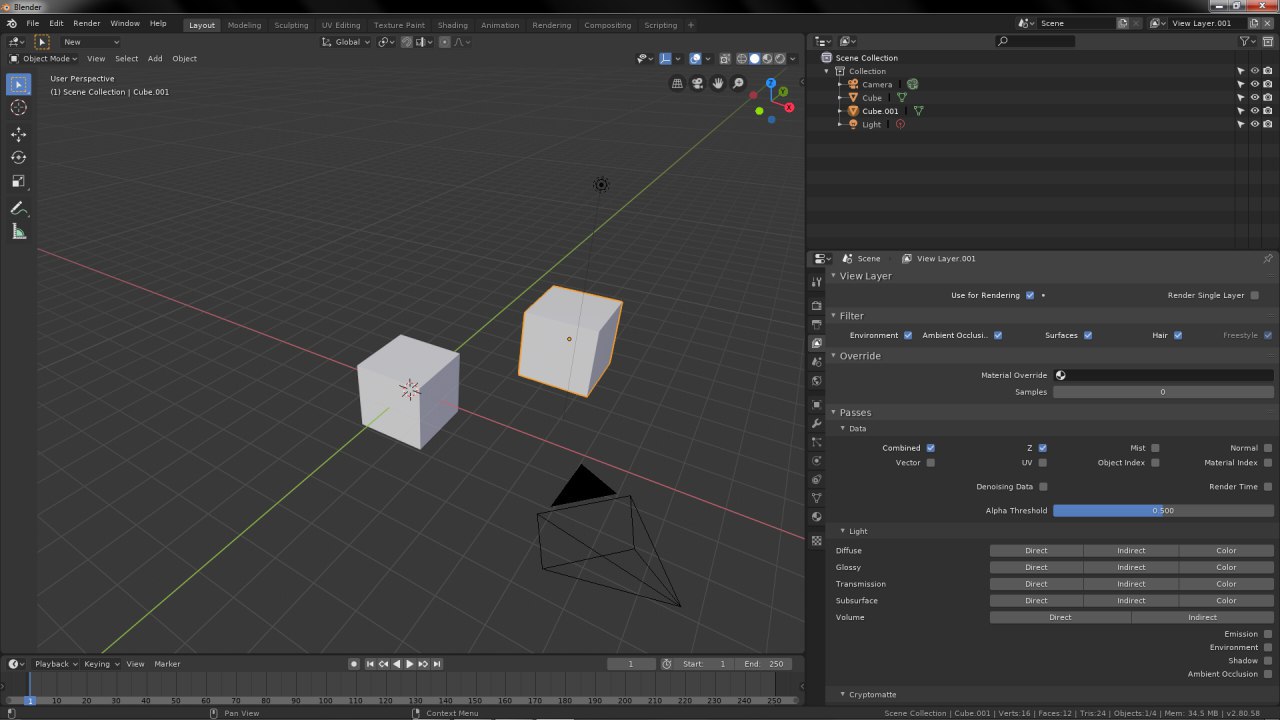Click the pan view hand icon

tap(717, 84)
